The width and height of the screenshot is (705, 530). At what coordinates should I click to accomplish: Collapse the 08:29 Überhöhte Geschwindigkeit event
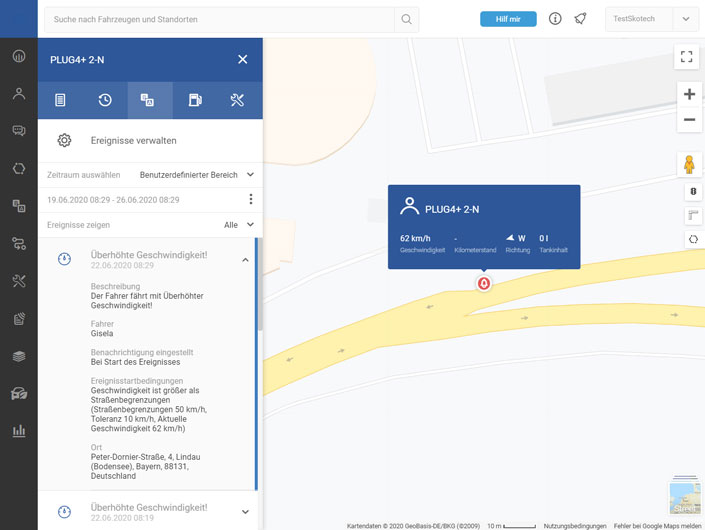(245, 260)
